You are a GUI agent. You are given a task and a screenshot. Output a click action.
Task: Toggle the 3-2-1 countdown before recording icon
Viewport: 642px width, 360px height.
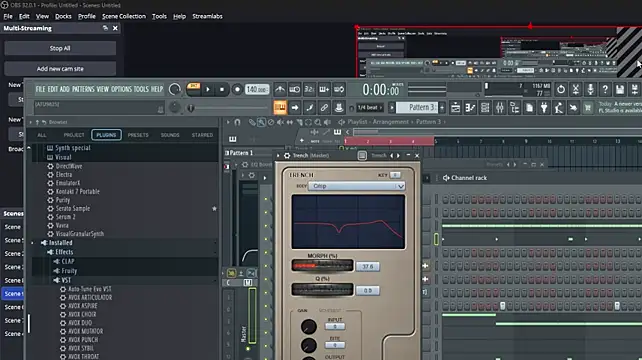click(x=310, y=89)
